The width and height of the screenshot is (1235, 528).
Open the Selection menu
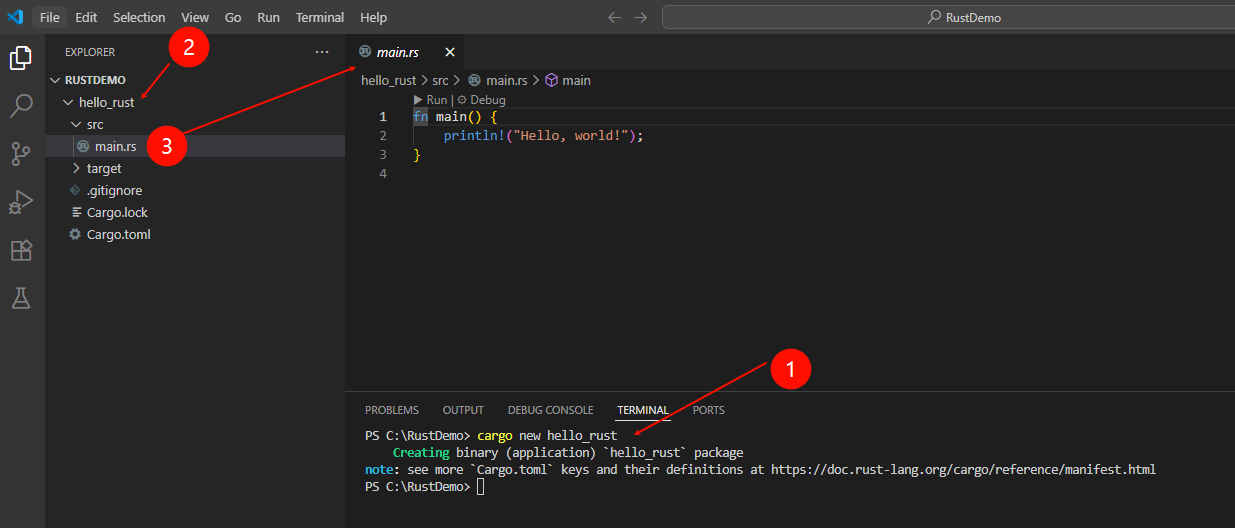point(139,17)
